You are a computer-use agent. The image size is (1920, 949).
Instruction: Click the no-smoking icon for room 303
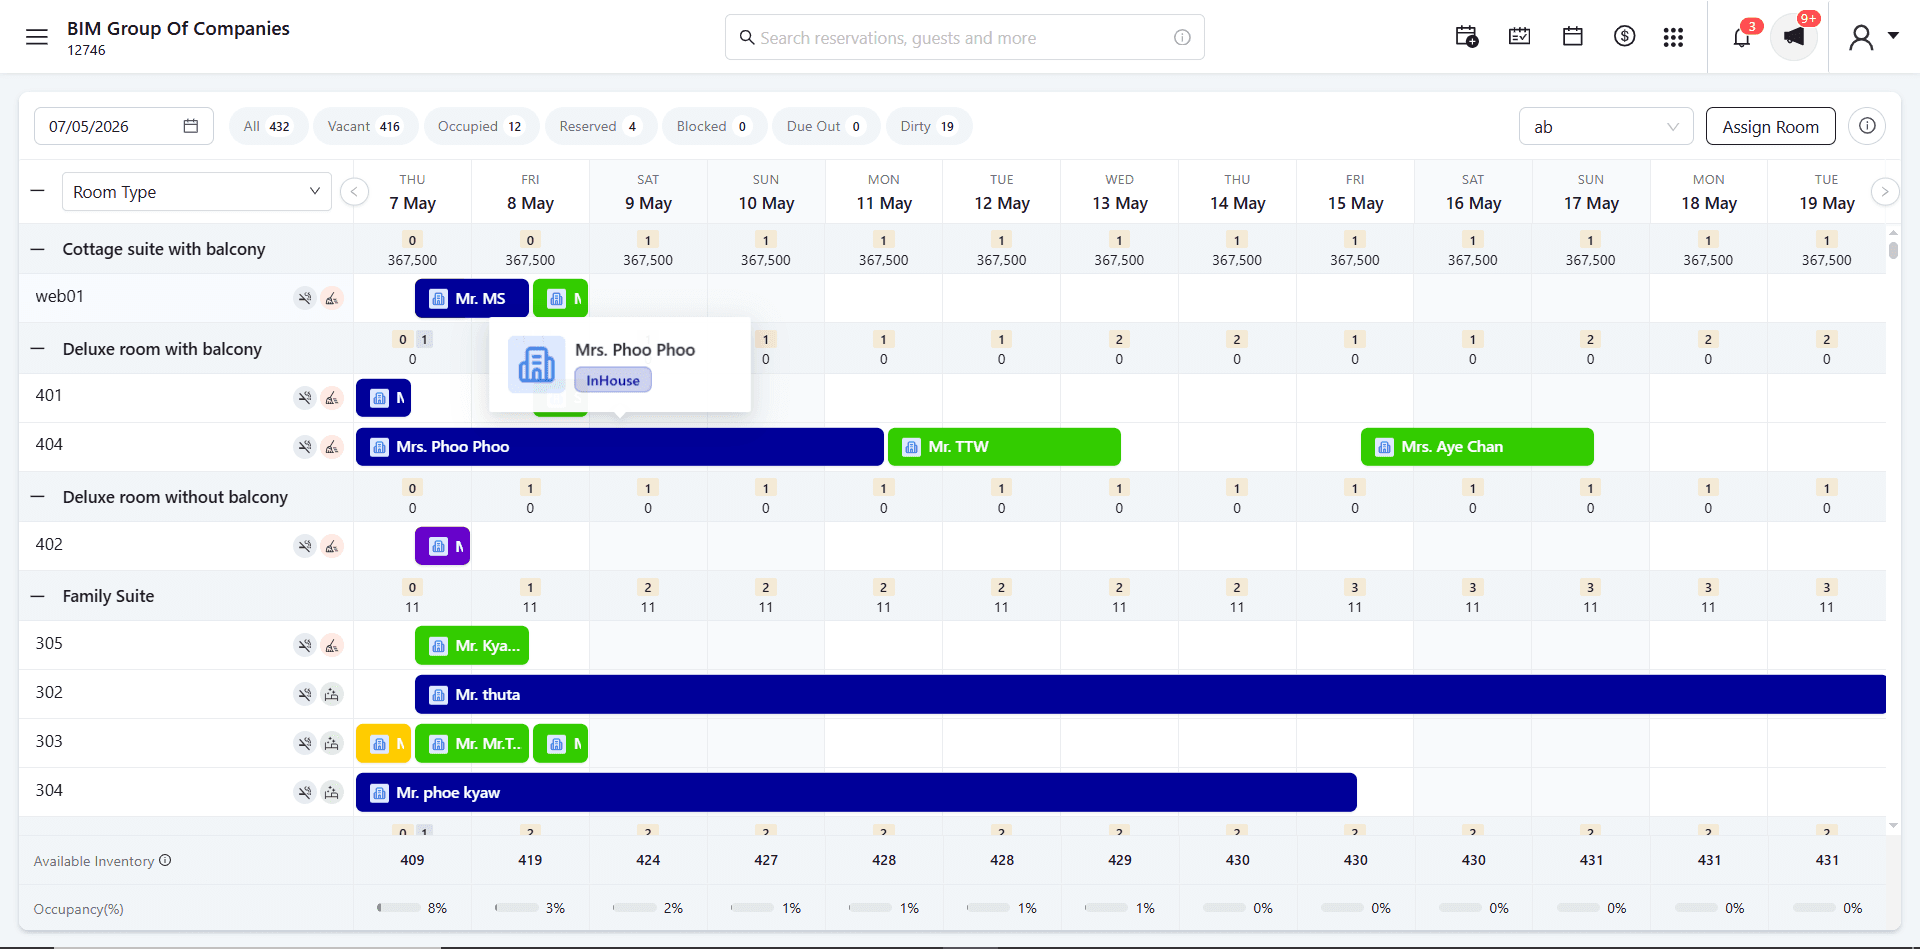tap(305, 743)
